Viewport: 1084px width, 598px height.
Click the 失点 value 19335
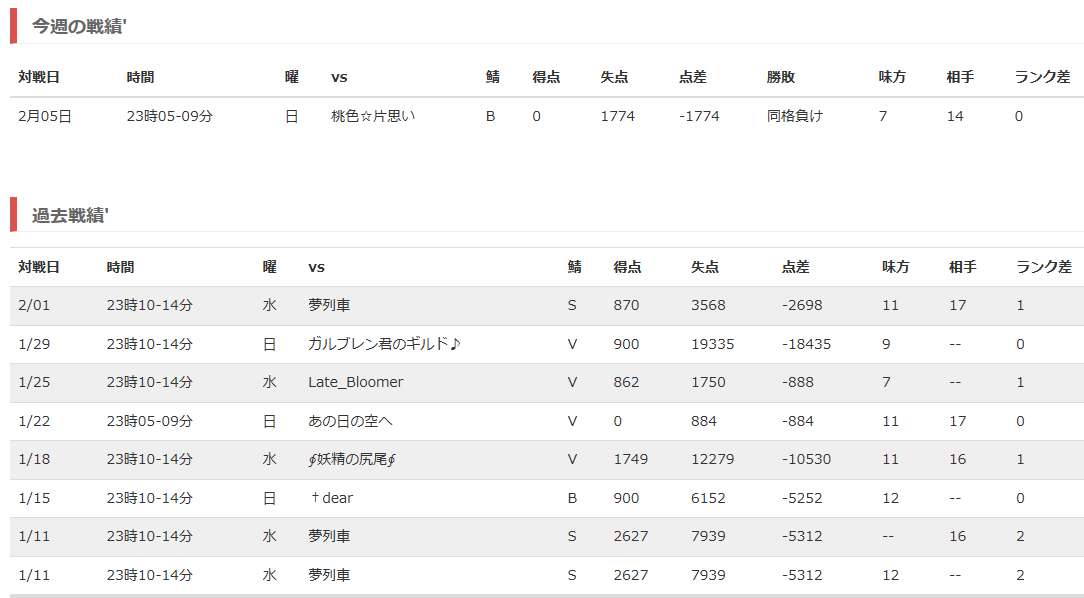click(713, 344)
